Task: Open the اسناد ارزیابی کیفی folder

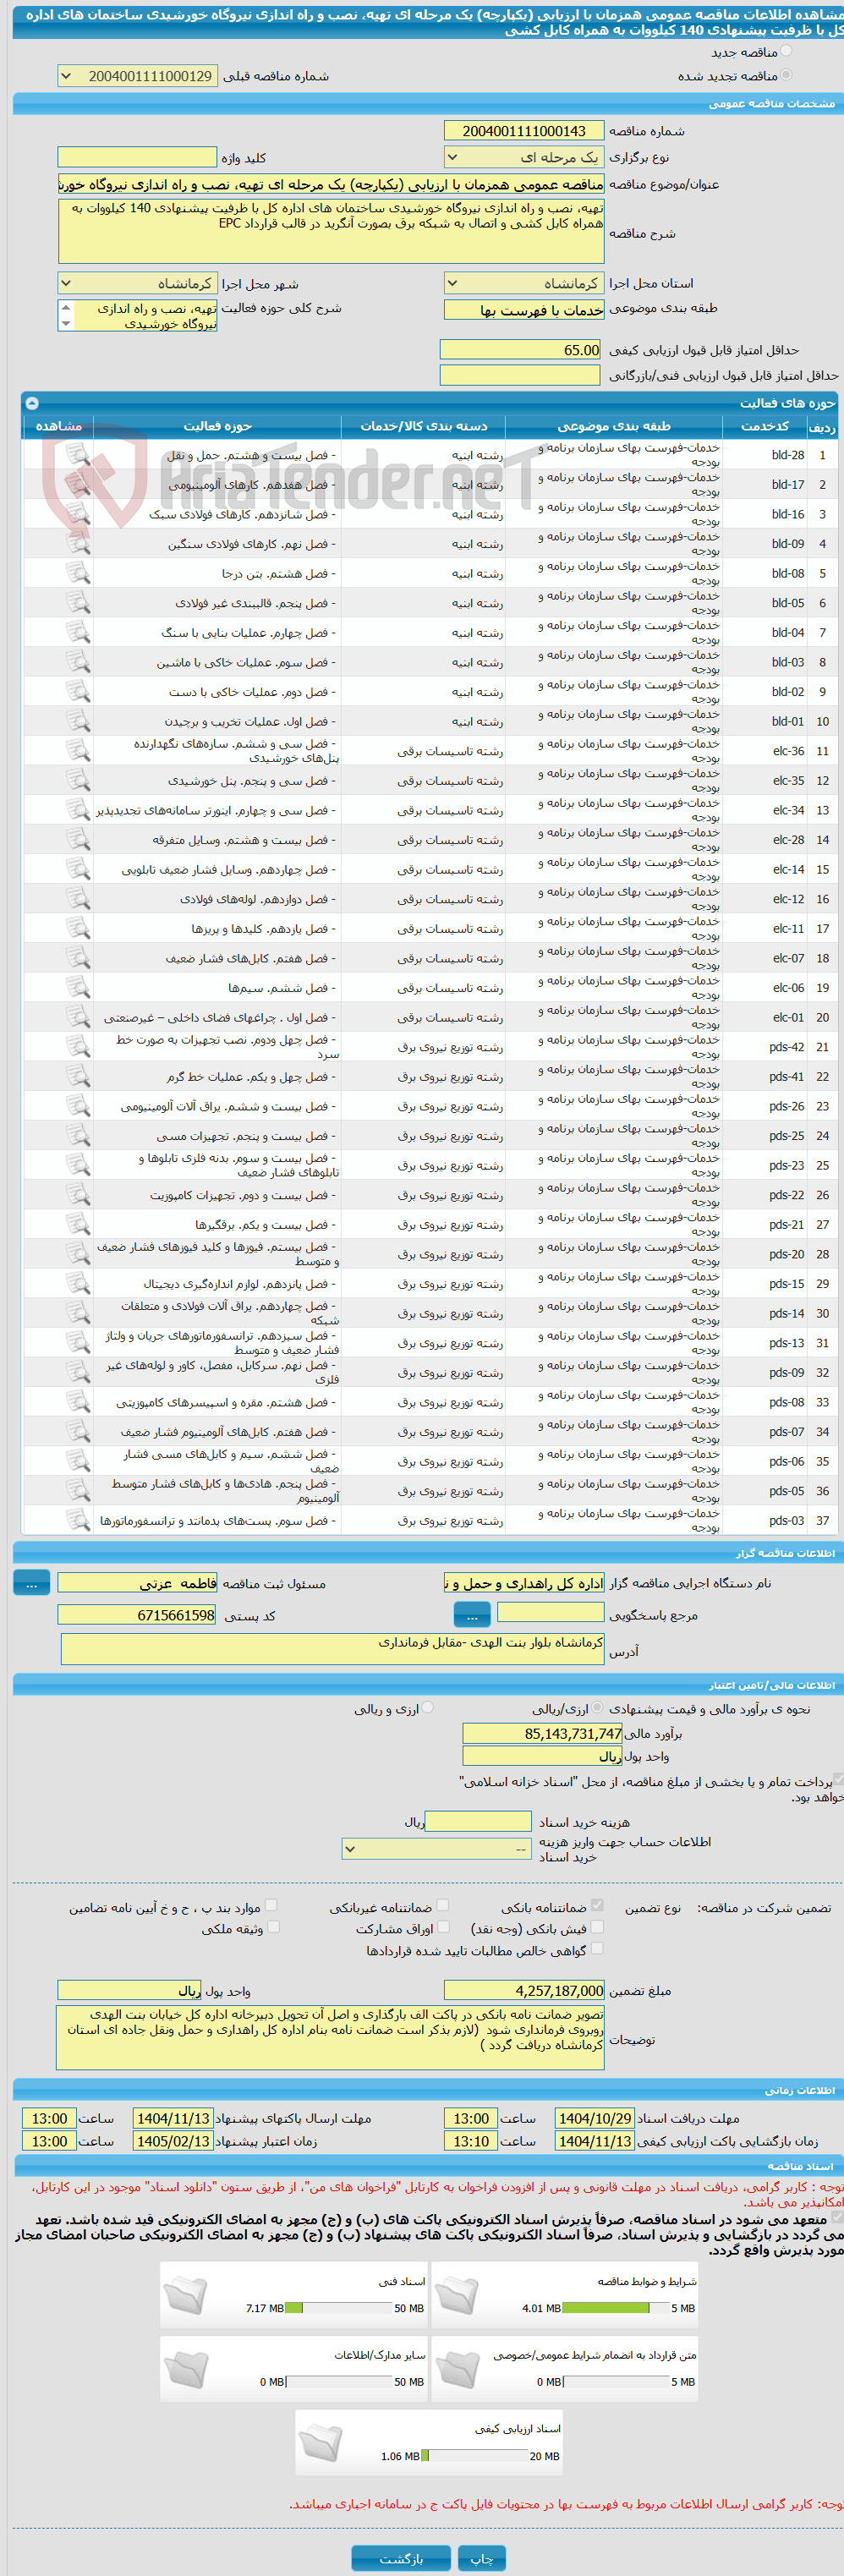Action: (x=321, y=2442)
